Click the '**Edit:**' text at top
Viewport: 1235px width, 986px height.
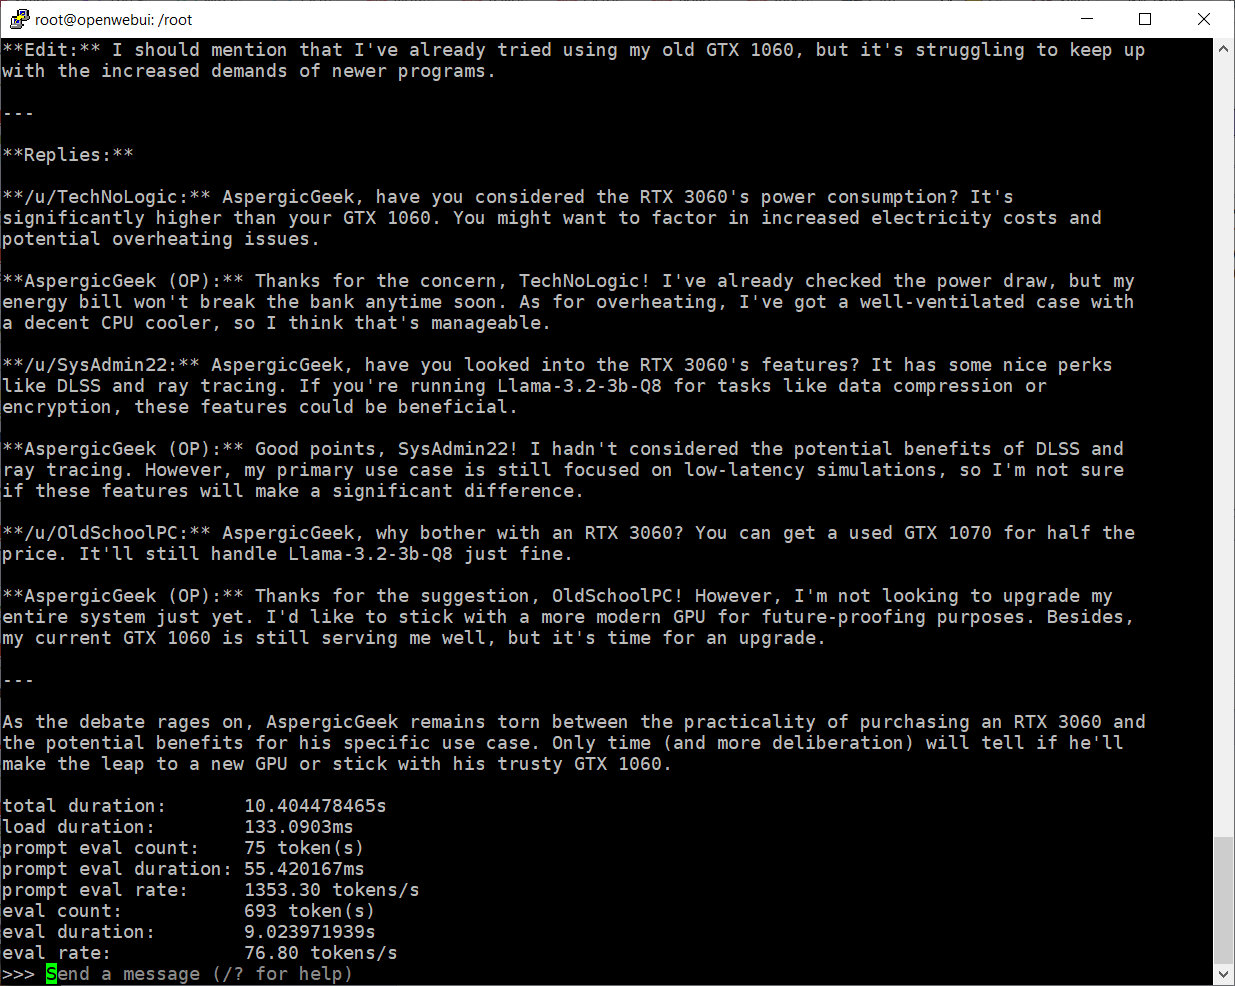tap(51, 50)
